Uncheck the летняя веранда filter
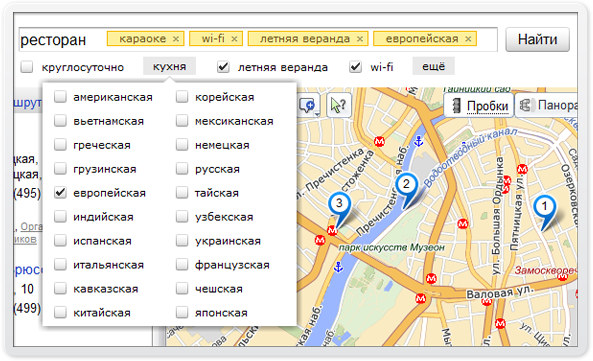593x361 pixels. pos(224,67)
